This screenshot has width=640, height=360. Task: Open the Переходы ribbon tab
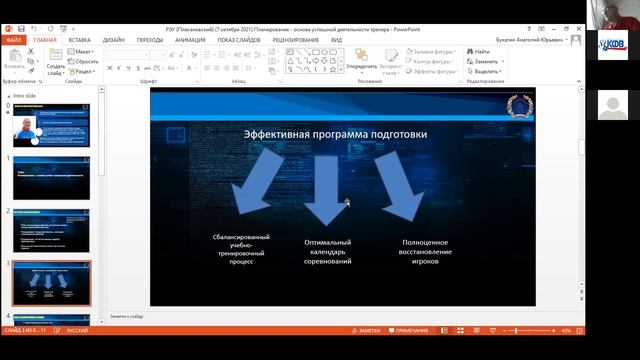point(150,40)
